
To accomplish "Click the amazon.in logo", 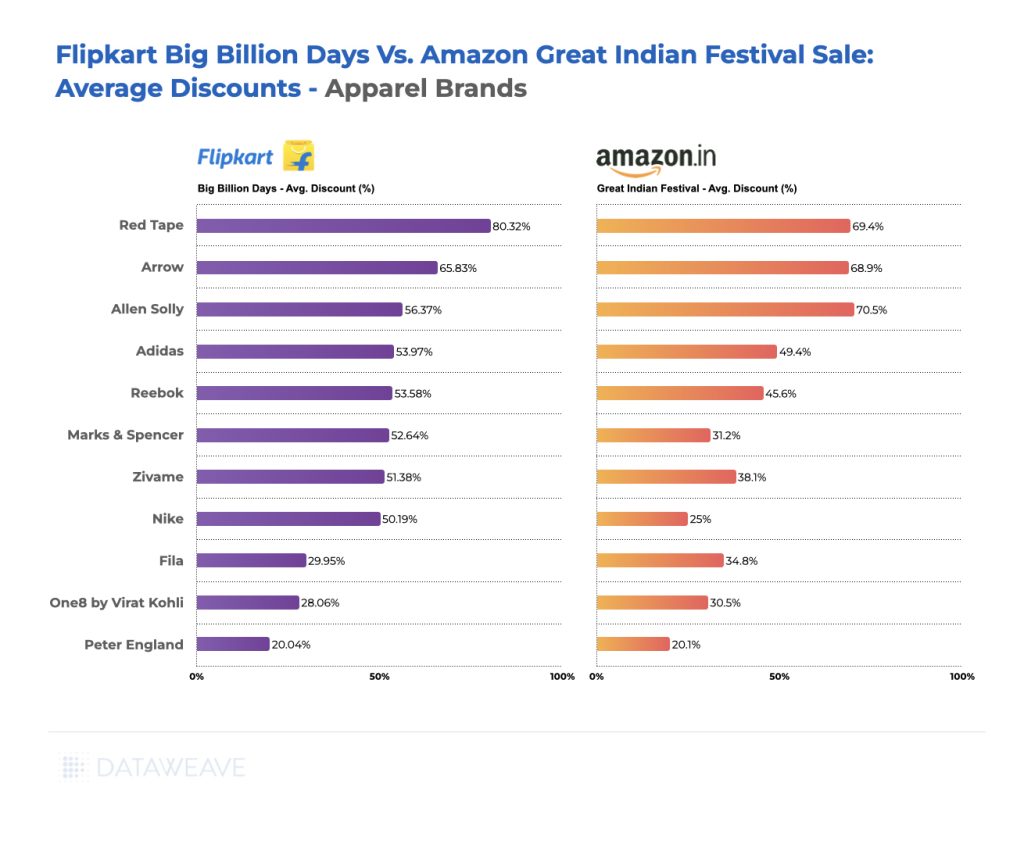I will tap(655, 158).
